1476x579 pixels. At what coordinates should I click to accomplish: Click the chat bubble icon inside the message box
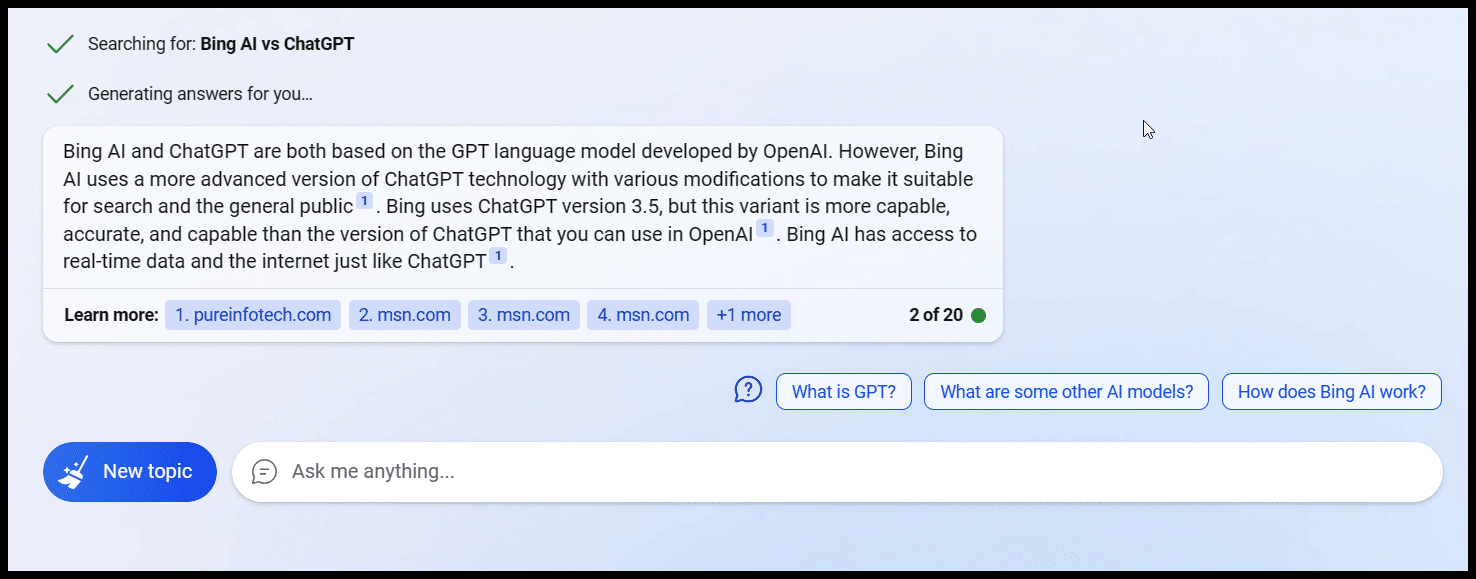[x=264, y=471]
